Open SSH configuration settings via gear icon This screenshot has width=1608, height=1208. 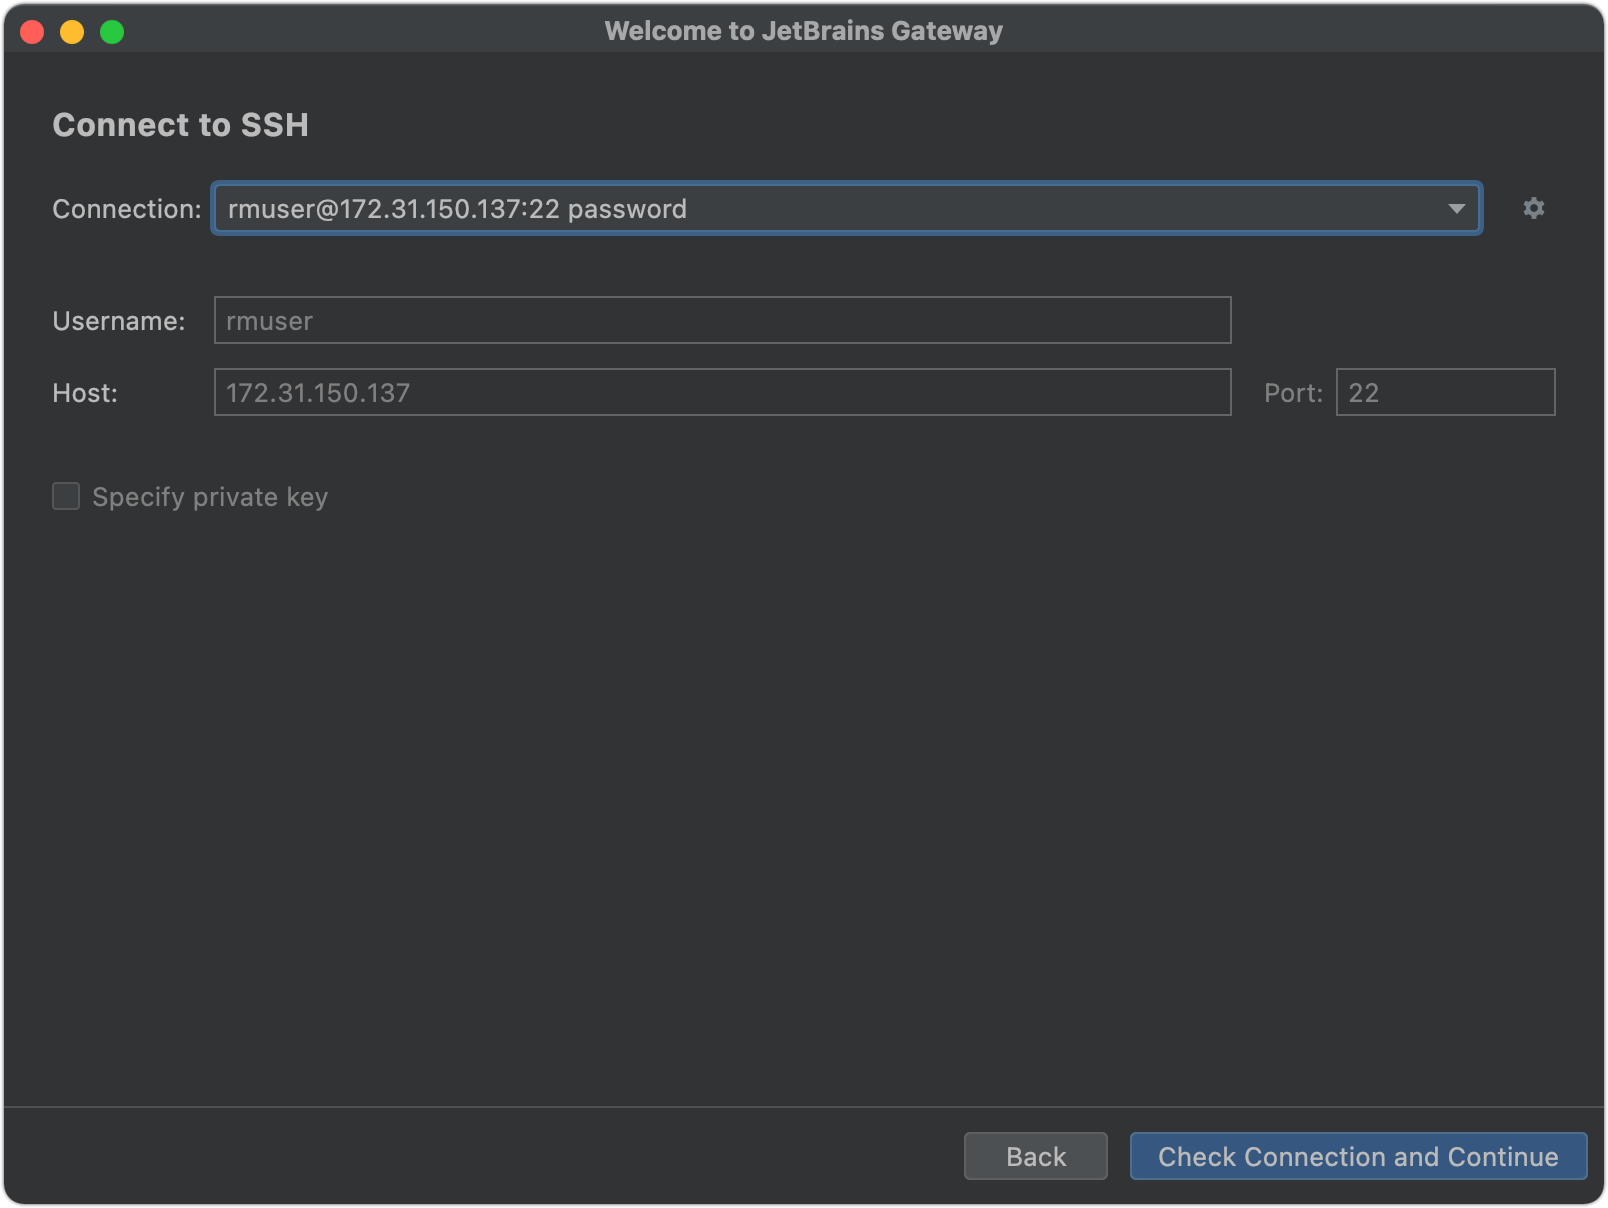[x=1534, y=209]
